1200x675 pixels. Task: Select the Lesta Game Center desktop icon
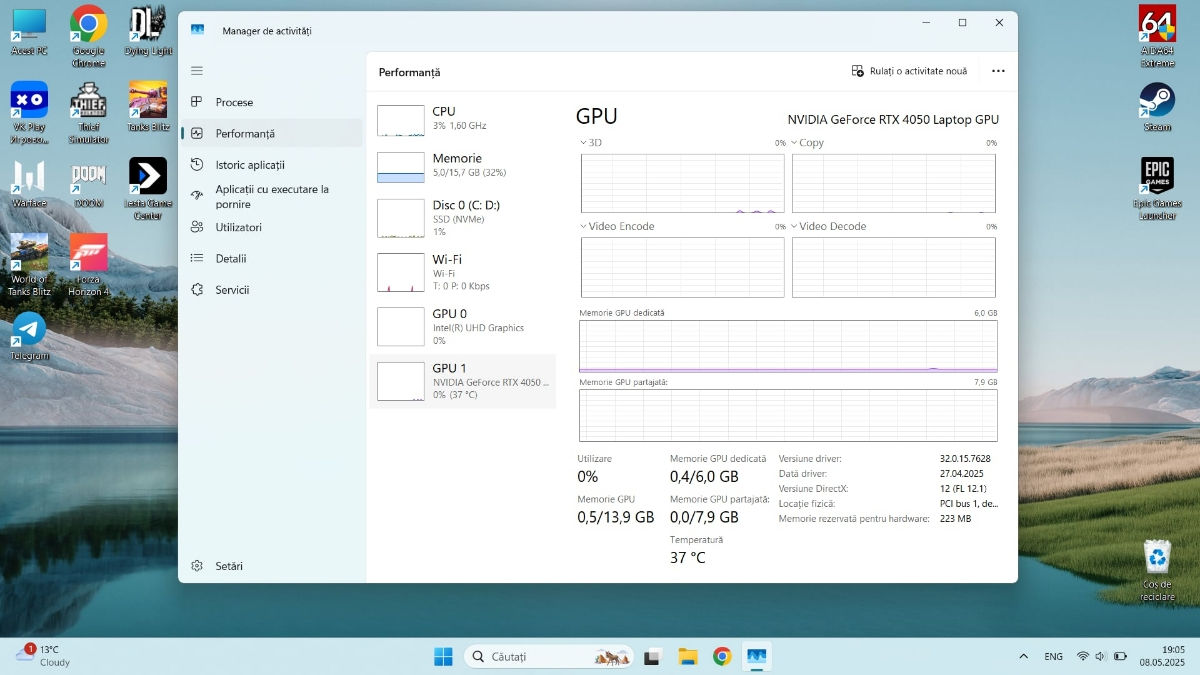[x=148, y=188]
